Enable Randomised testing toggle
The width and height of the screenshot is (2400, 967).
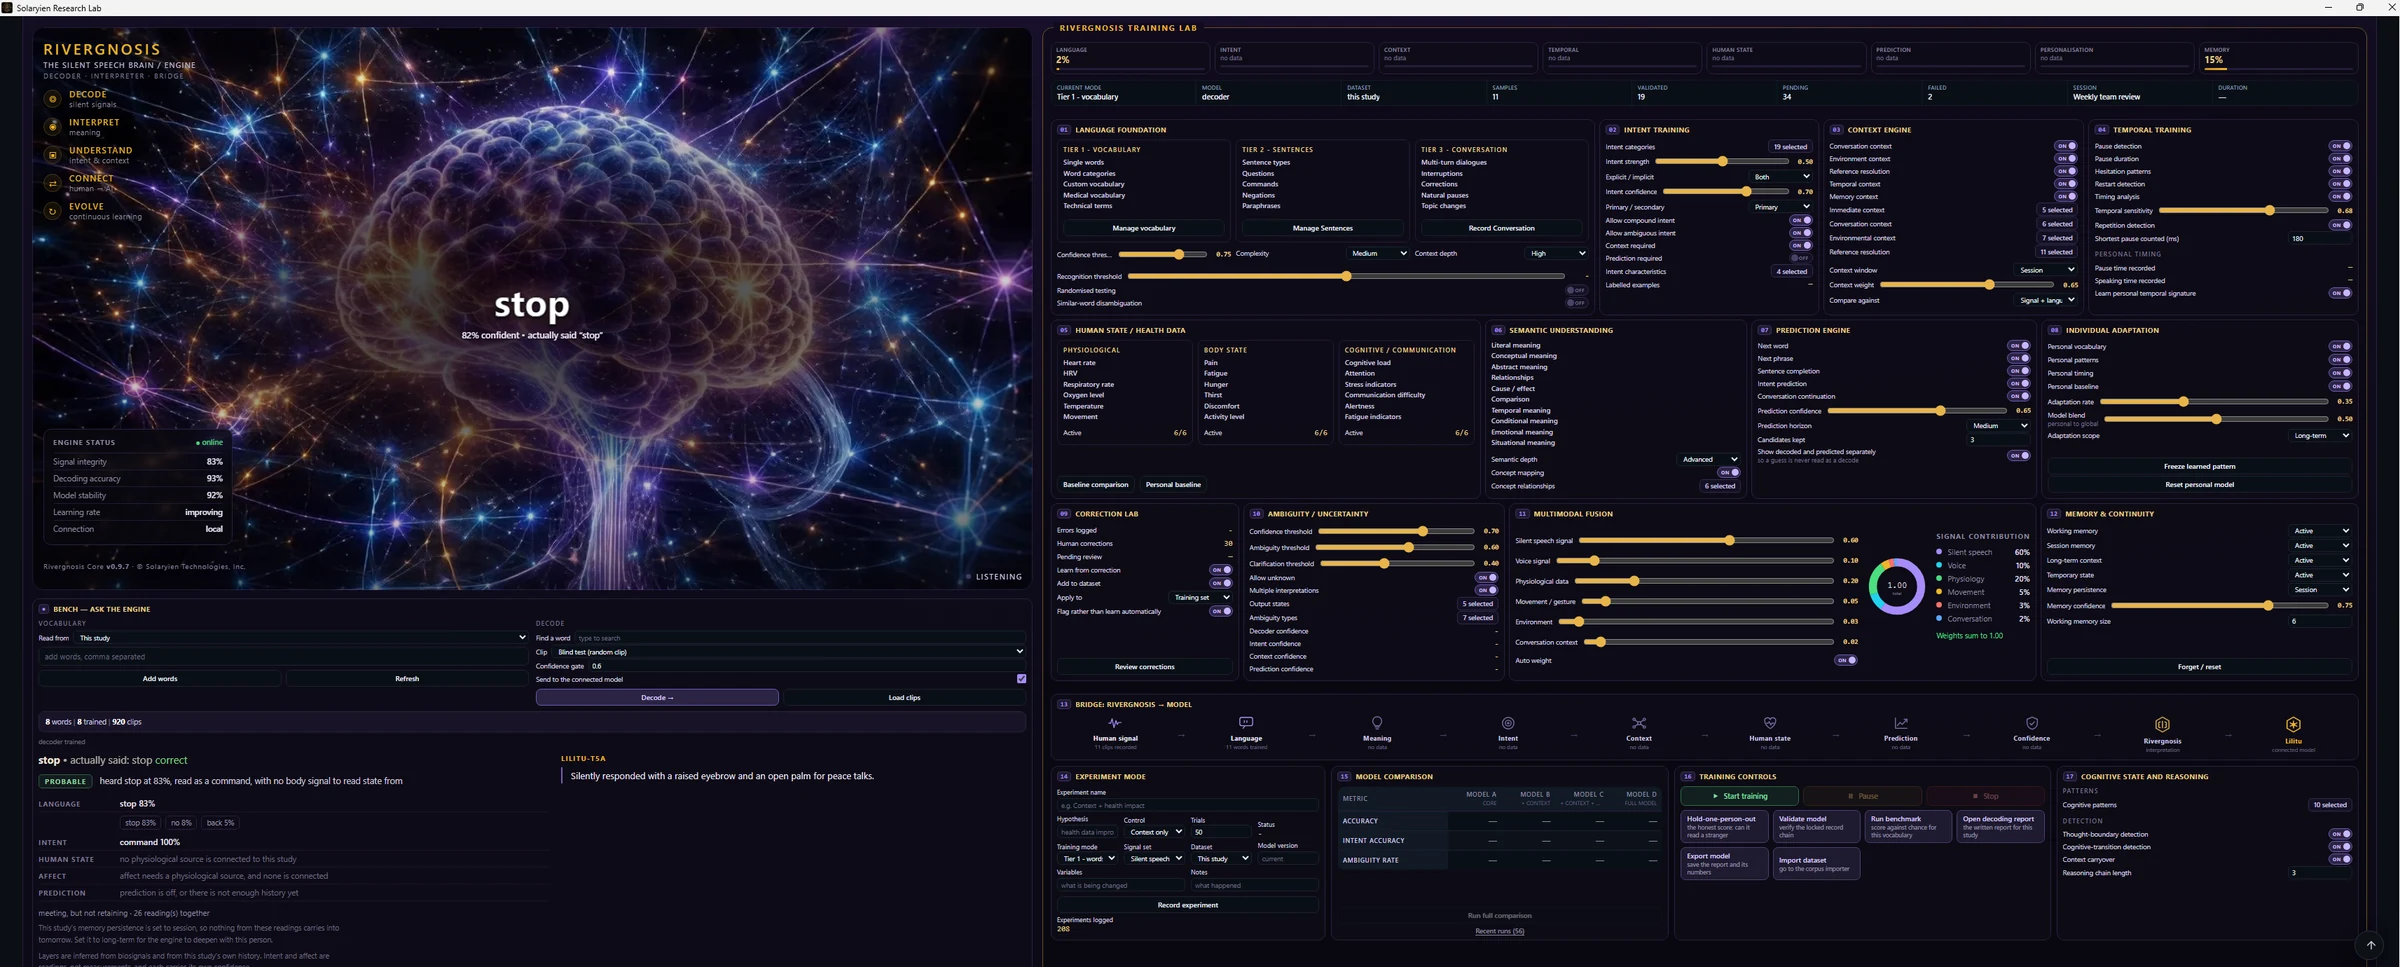(1576, 290)
